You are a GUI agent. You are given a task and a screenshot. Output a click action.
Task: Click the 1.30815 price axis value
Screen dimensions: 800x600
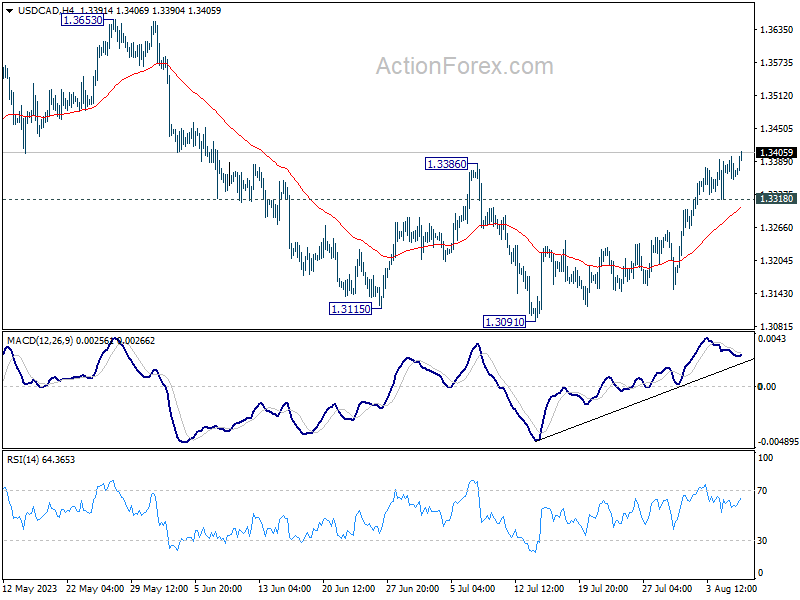(777, 327)
